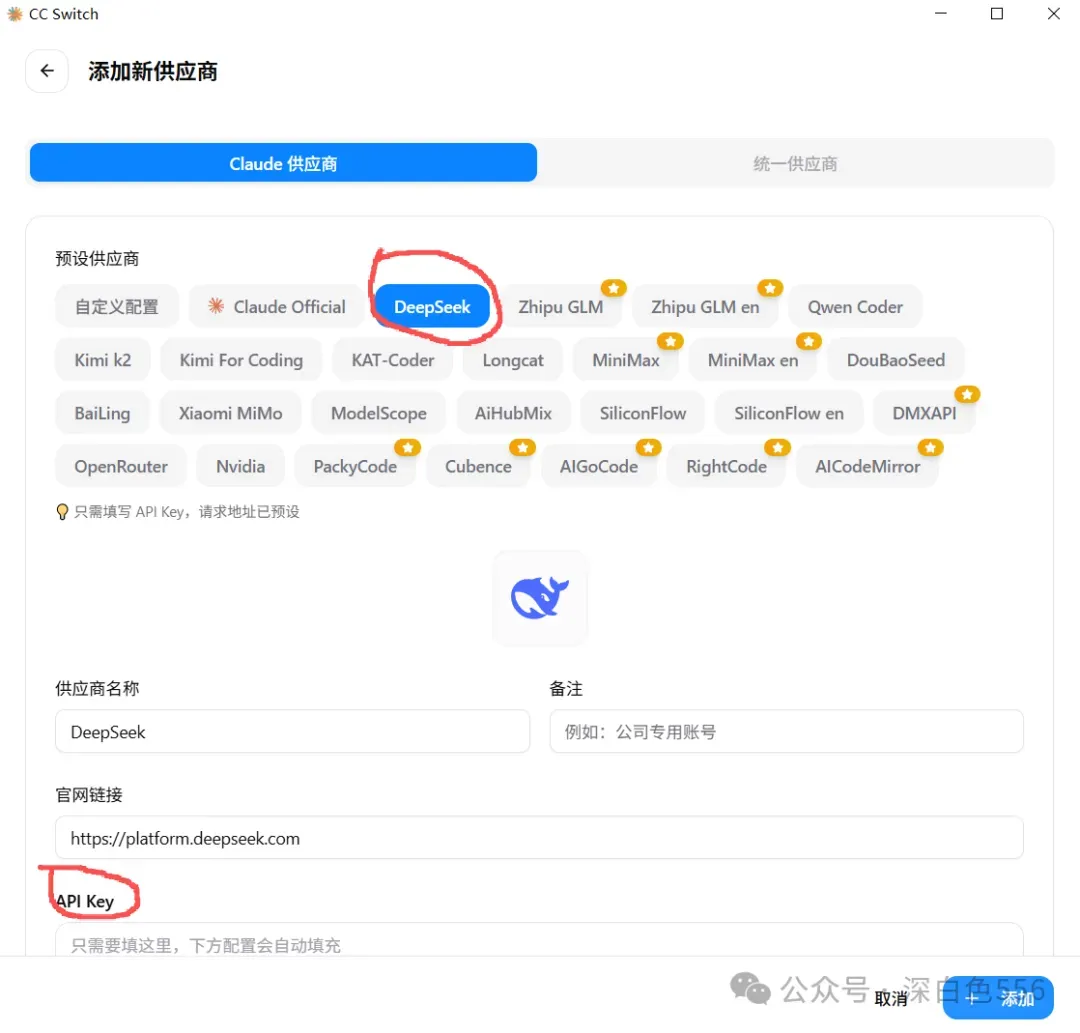
Task: Switch to the 统一供应商 tab
Action: click(795, 163)
